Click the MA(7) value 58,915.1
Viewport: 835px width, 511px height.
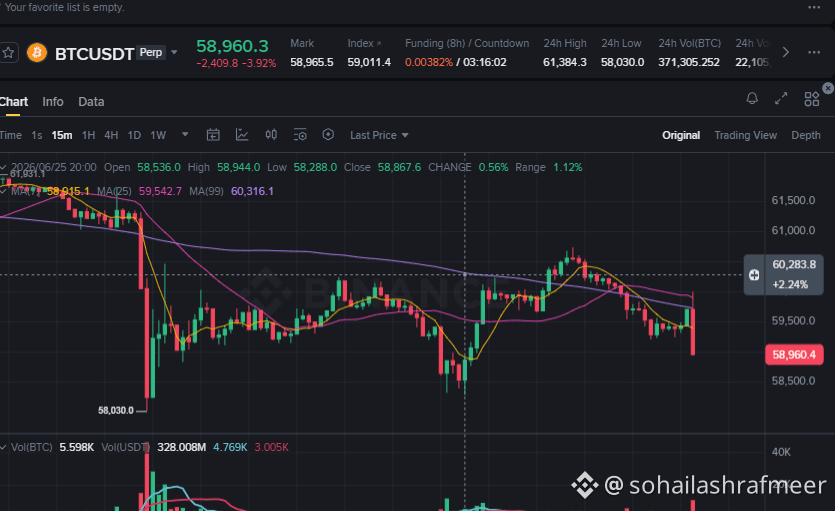tap(68, 191)
